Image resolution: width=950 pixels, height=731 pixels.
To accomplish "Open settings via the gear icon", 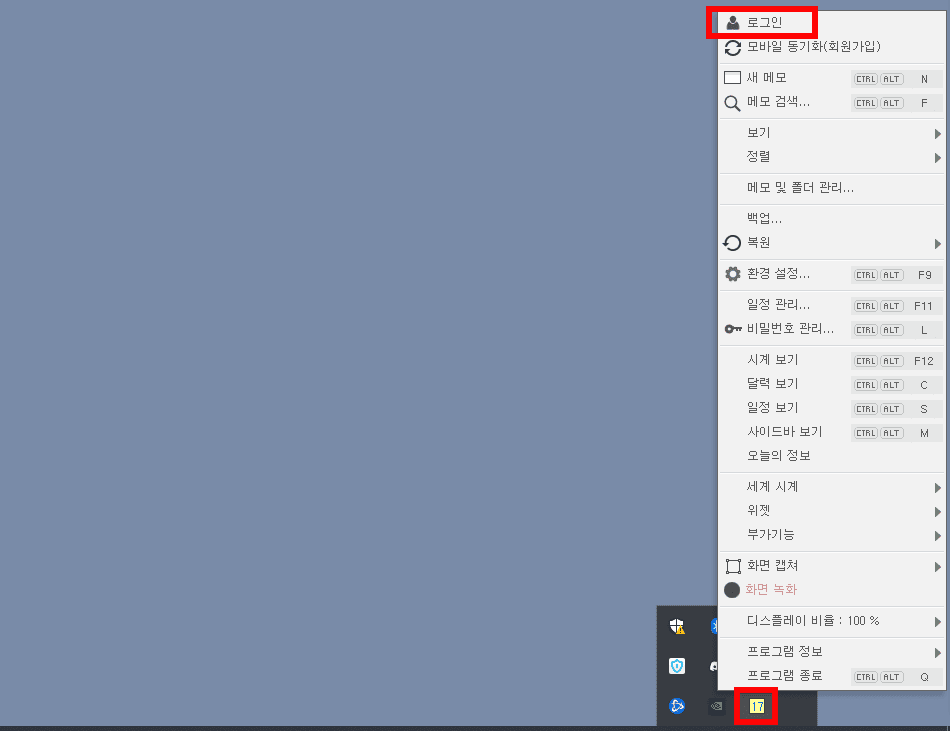I will tap(733, 274).
